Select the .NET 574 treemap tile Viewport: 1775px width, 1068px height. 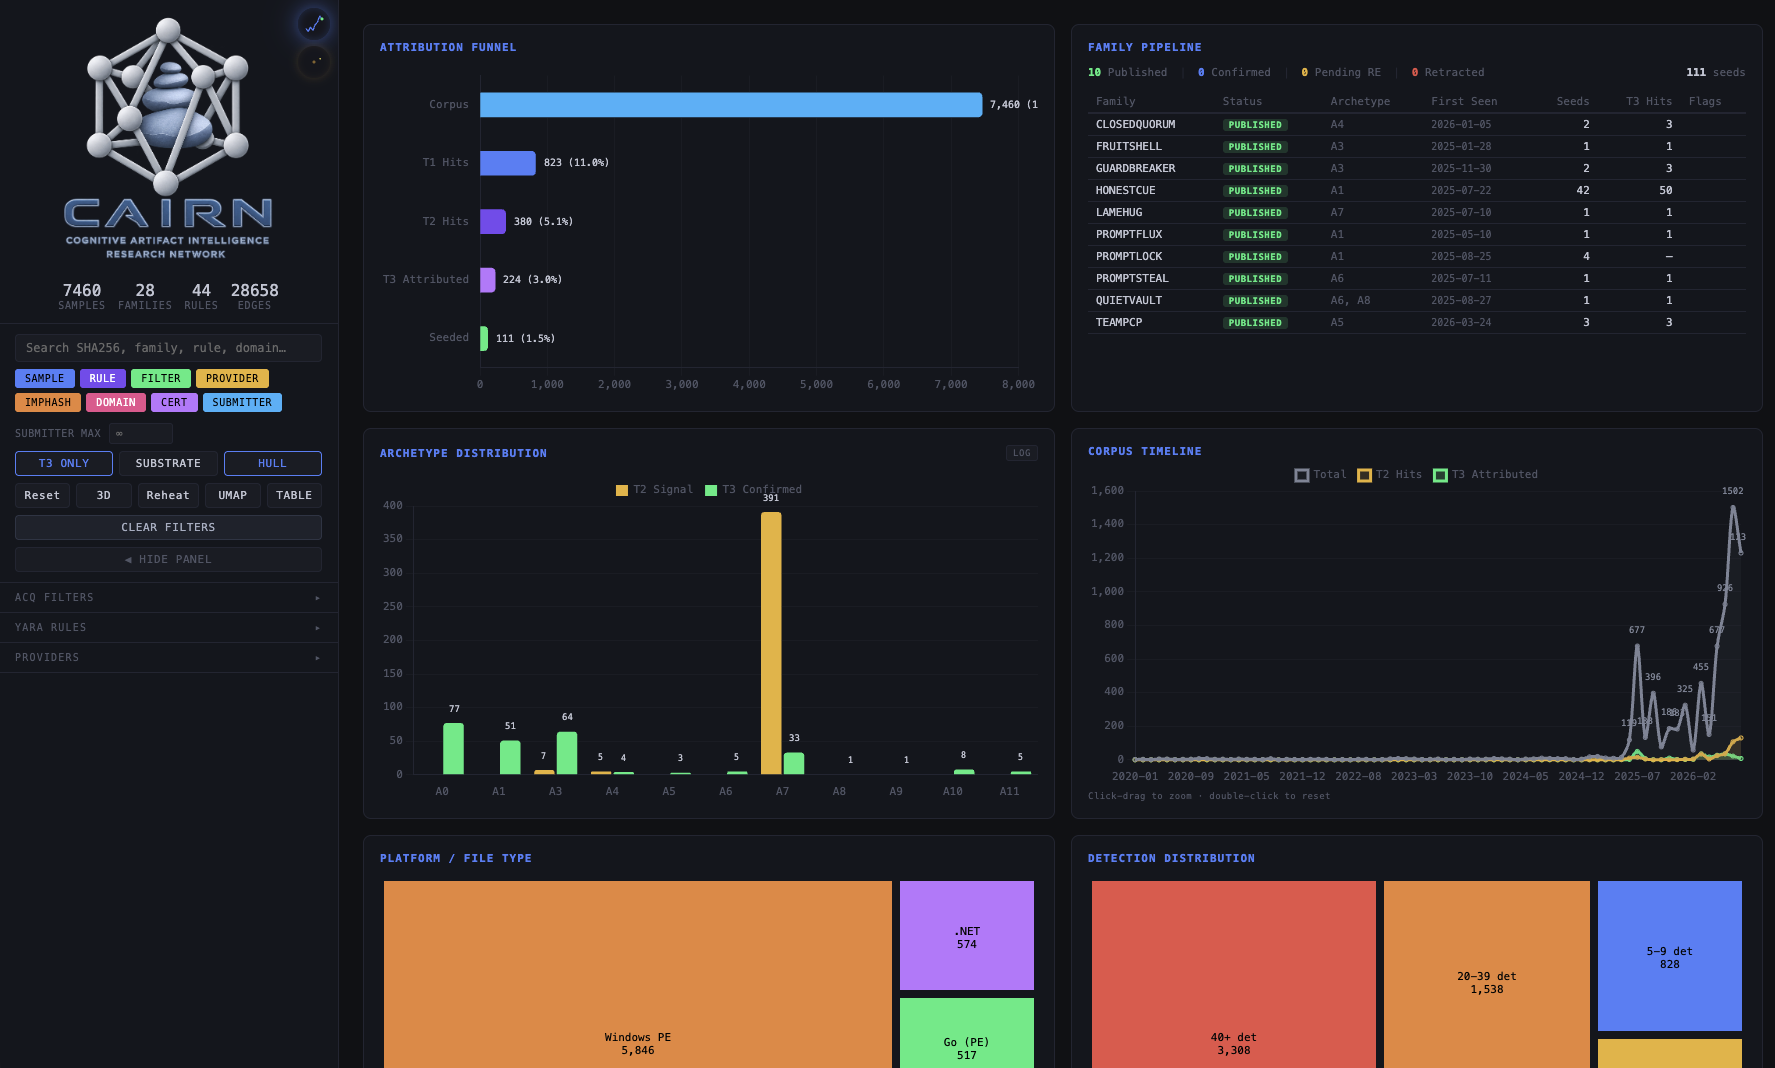point(967,936)
